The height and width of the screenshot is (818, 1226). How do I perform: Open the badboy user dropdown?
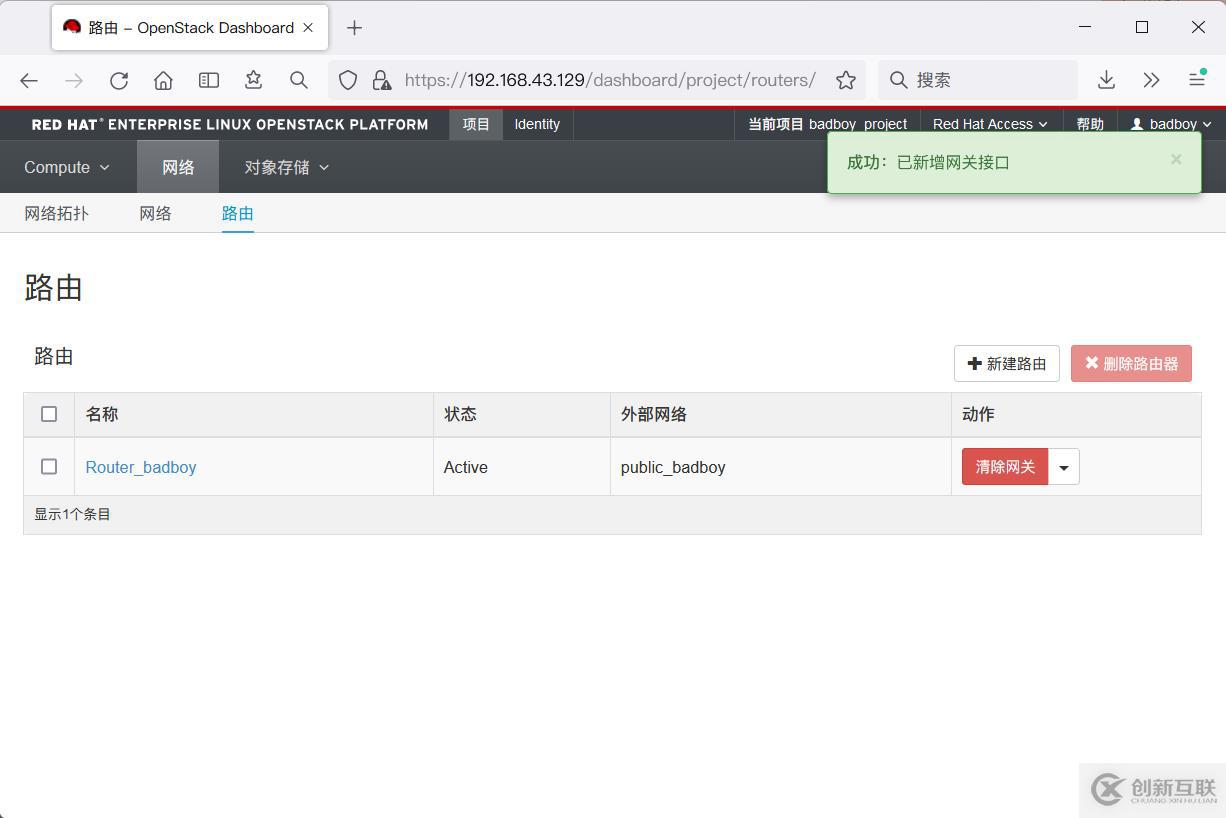[1171, 124]
